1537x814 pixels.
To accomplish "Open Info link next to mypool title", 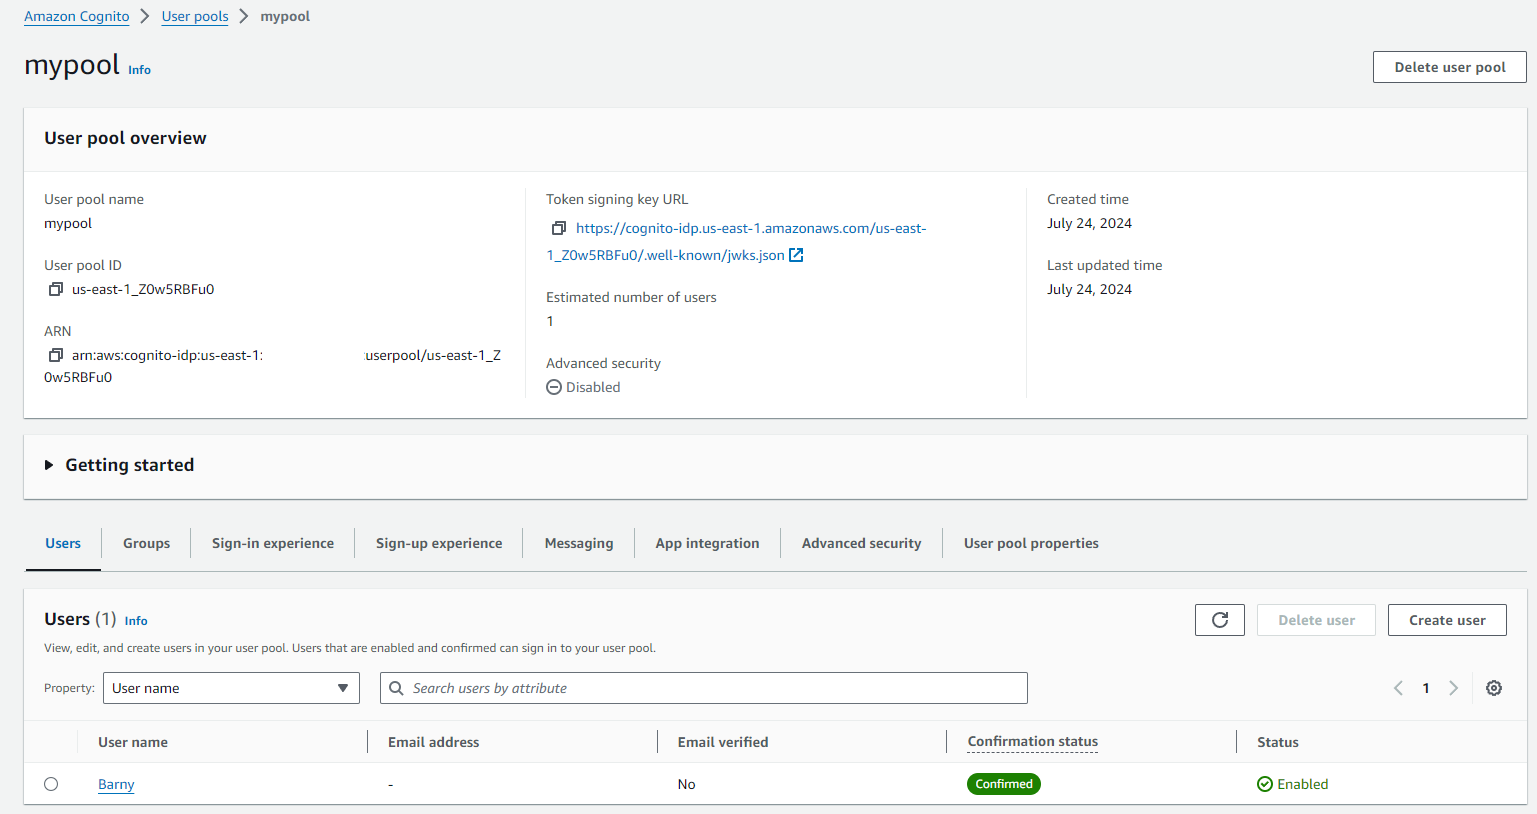I will (x=139, y=70).
